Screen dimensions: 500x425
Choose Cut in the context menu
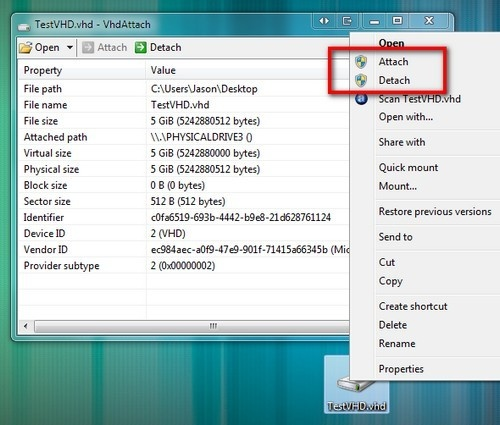coord(387,262)
